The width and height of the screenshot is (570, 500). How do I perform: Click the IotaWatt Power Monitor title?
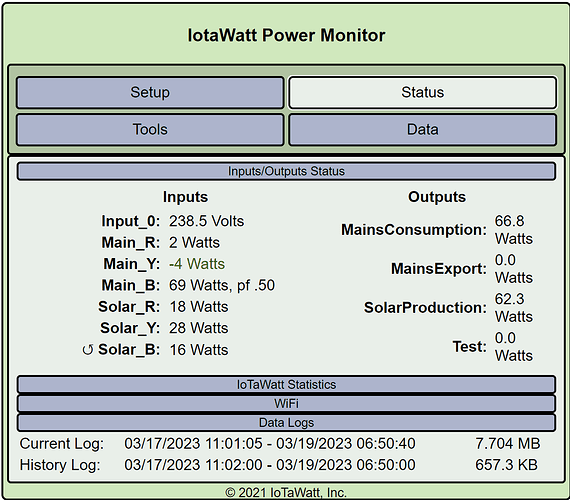coord(286,35)
